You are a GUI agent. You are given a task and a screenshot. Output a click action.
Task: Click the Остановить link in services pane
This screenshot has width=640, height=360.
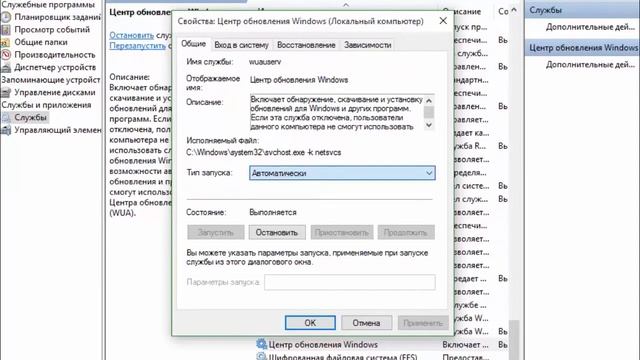[131, 35]
